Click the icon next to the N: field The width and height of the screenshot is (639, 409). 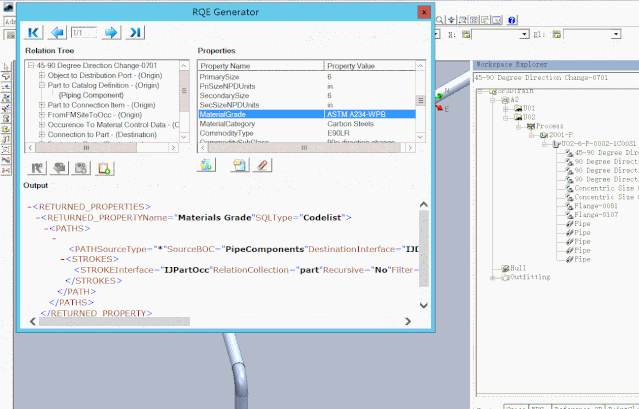coord(466,34)
